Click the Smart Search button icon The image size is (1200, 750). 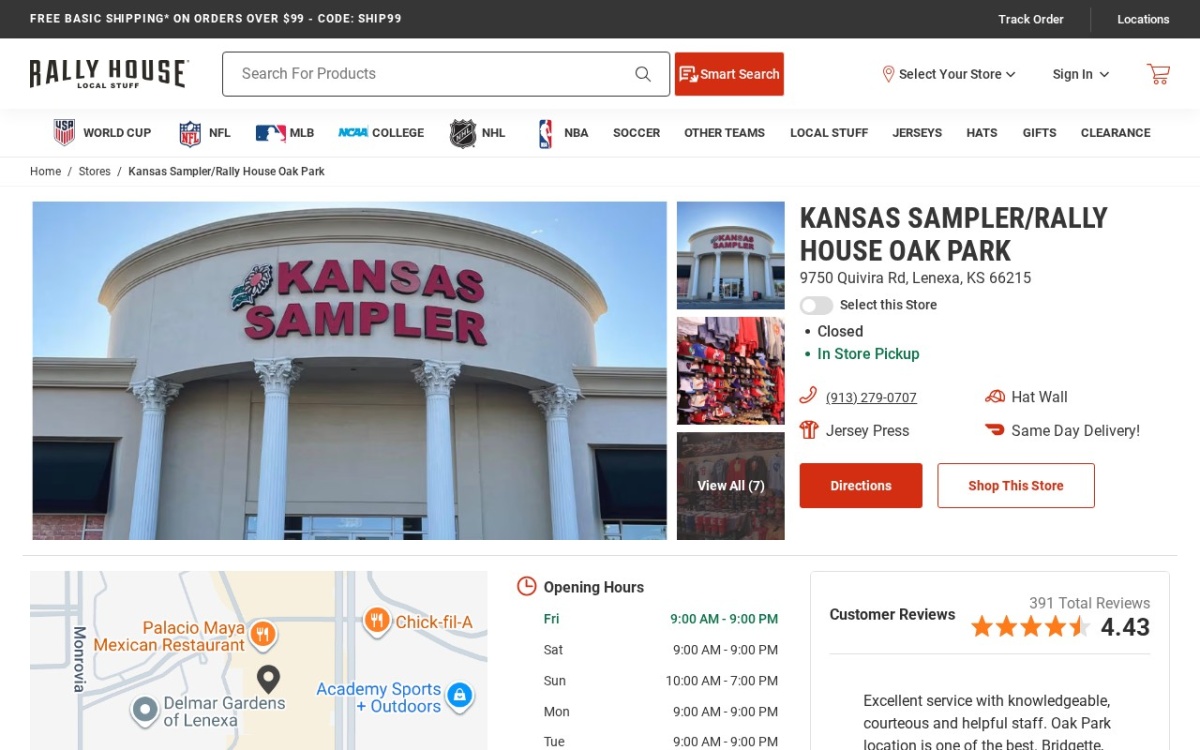pos(688,74)
